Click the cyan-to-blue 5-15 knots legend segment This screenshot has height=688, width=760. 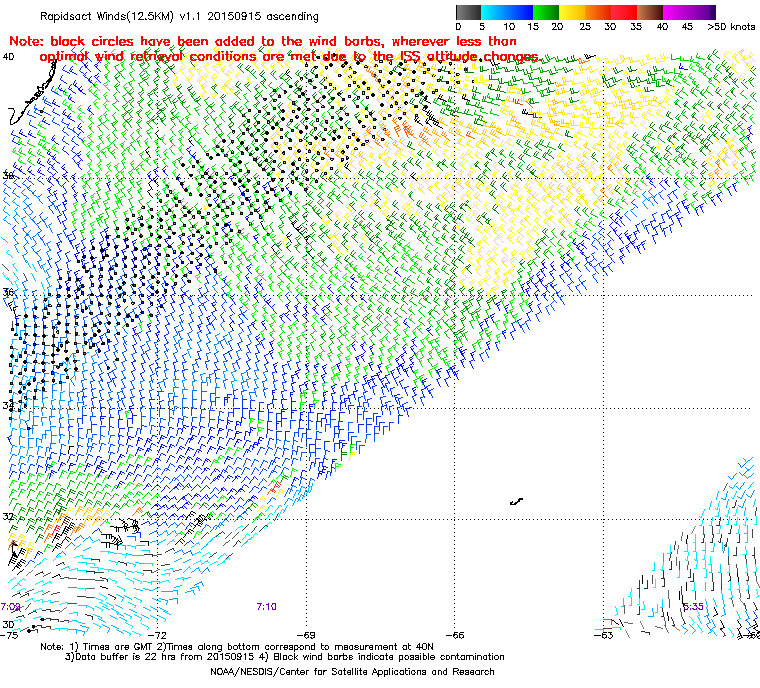pyautogui.click(x=507, y=12)
